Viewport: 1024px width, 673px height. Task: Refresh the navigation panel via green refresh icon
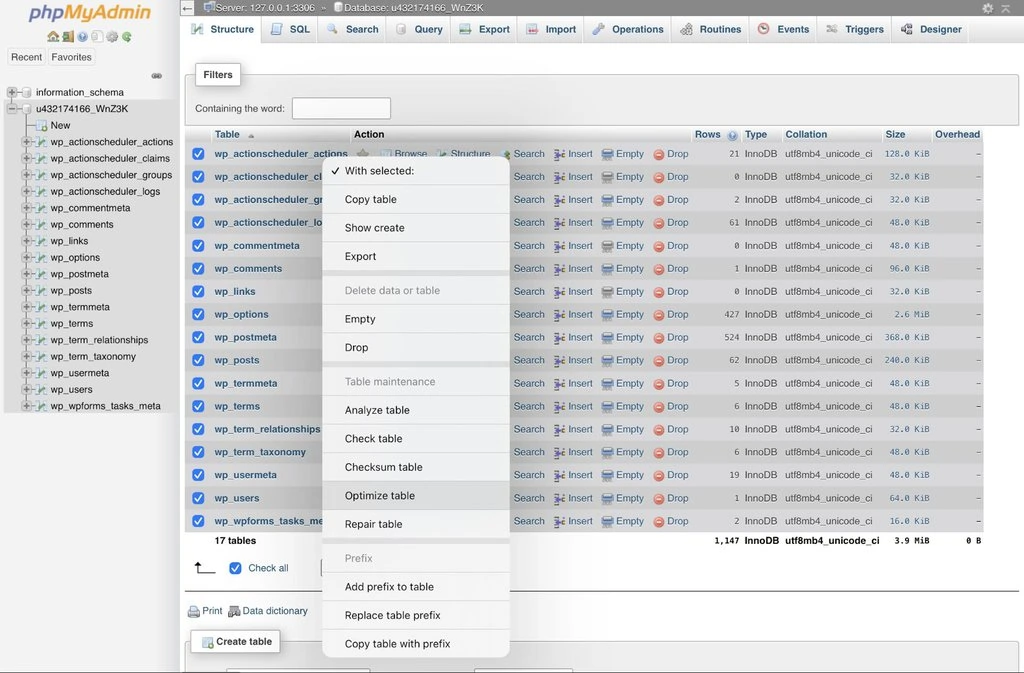126,36
